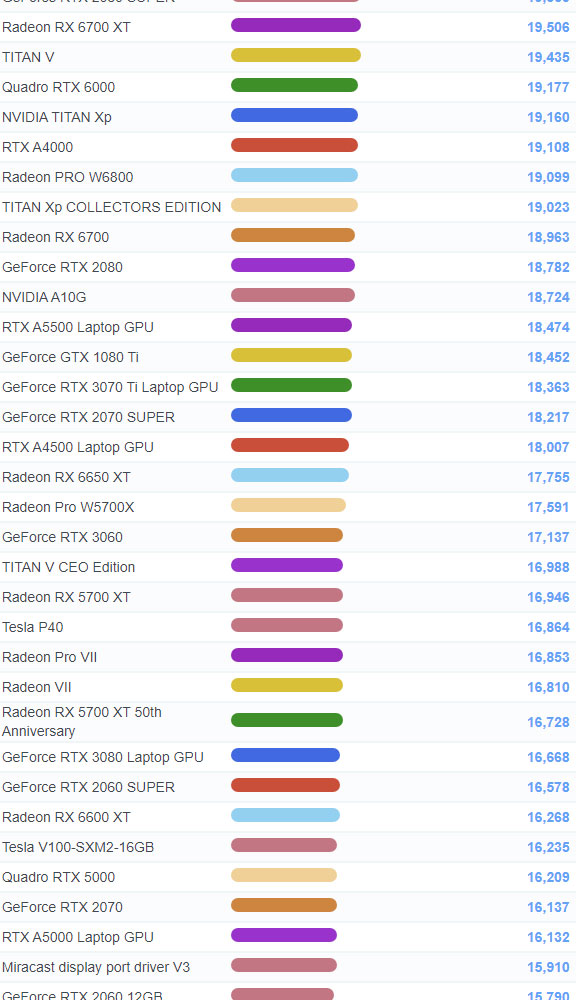576x1000 pixels.
Task: Click the 18,782 score value
Action: coord(548,267)
